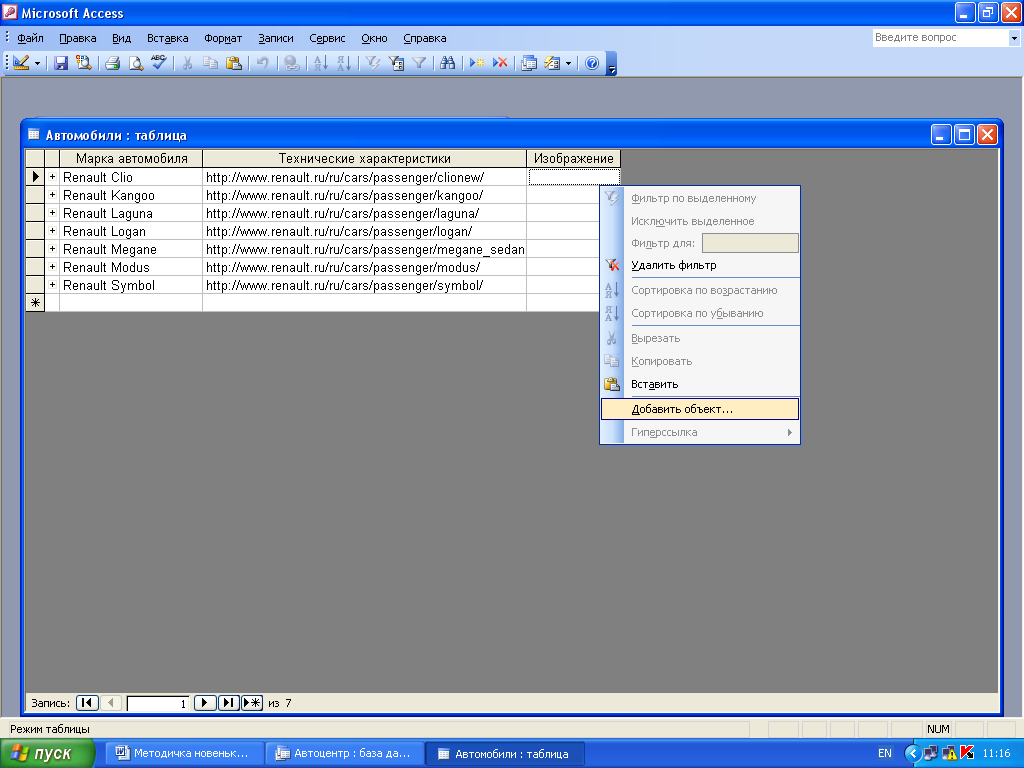
Task: Expand subdatasheet for Renault Symbol
Action: click(x=52, y=285)
